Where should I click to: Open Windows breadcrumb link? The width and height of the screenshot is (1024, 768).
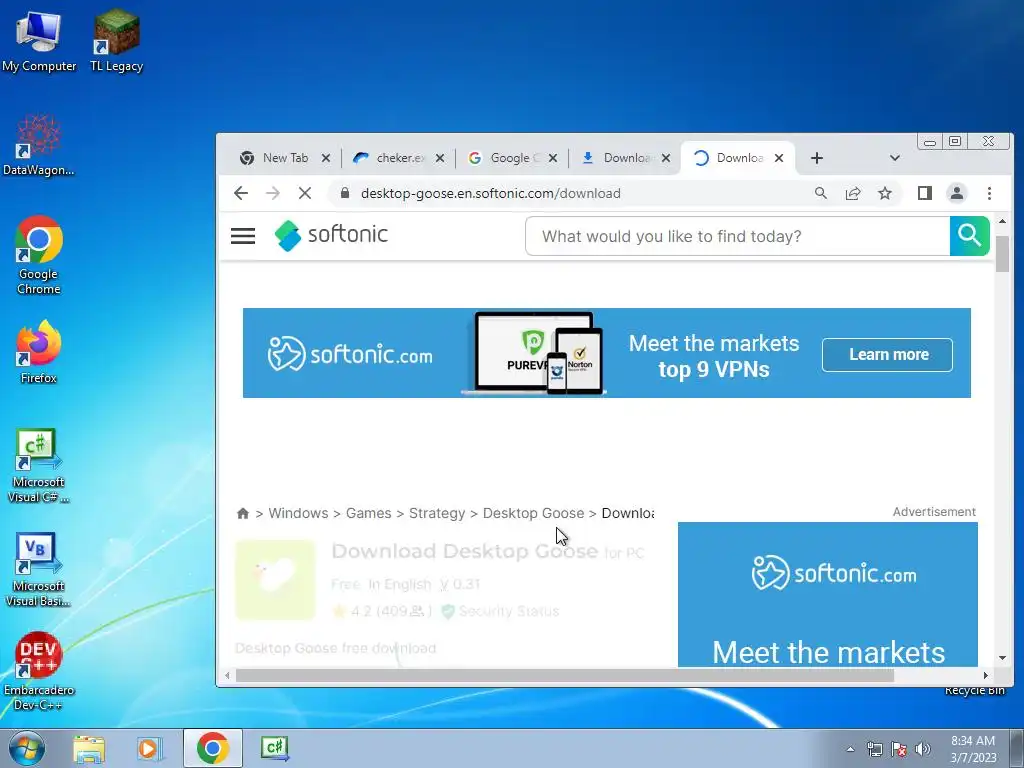coord(298,513)
